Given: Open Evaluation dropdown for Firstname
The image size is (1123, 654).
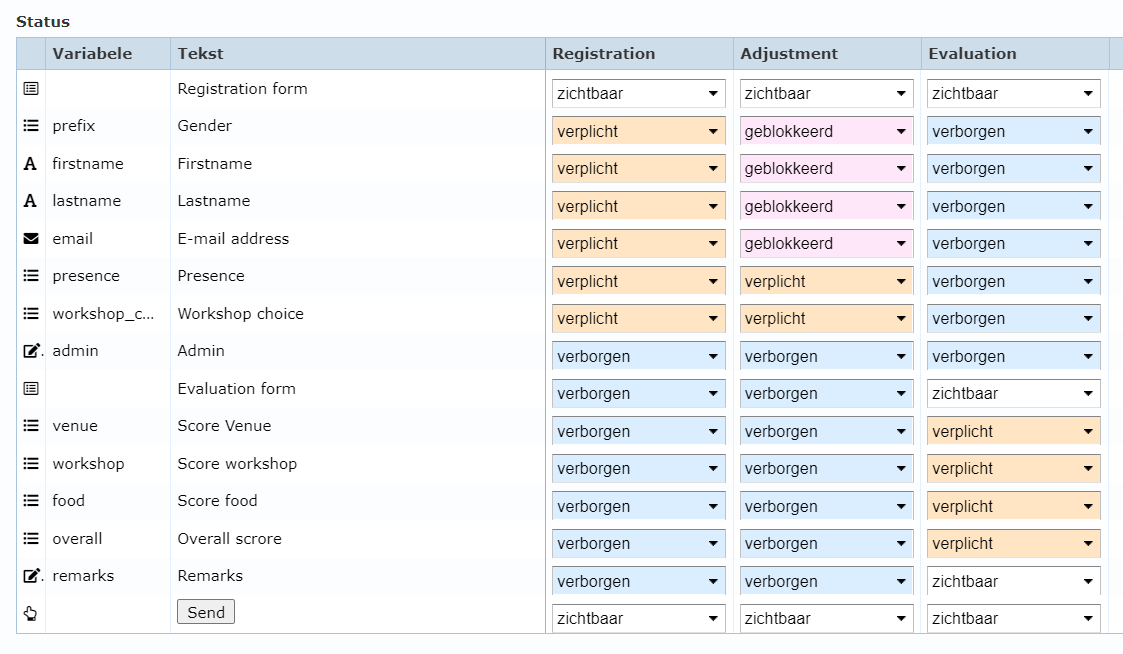Looking at the screenshot, I should point(1013,169).
